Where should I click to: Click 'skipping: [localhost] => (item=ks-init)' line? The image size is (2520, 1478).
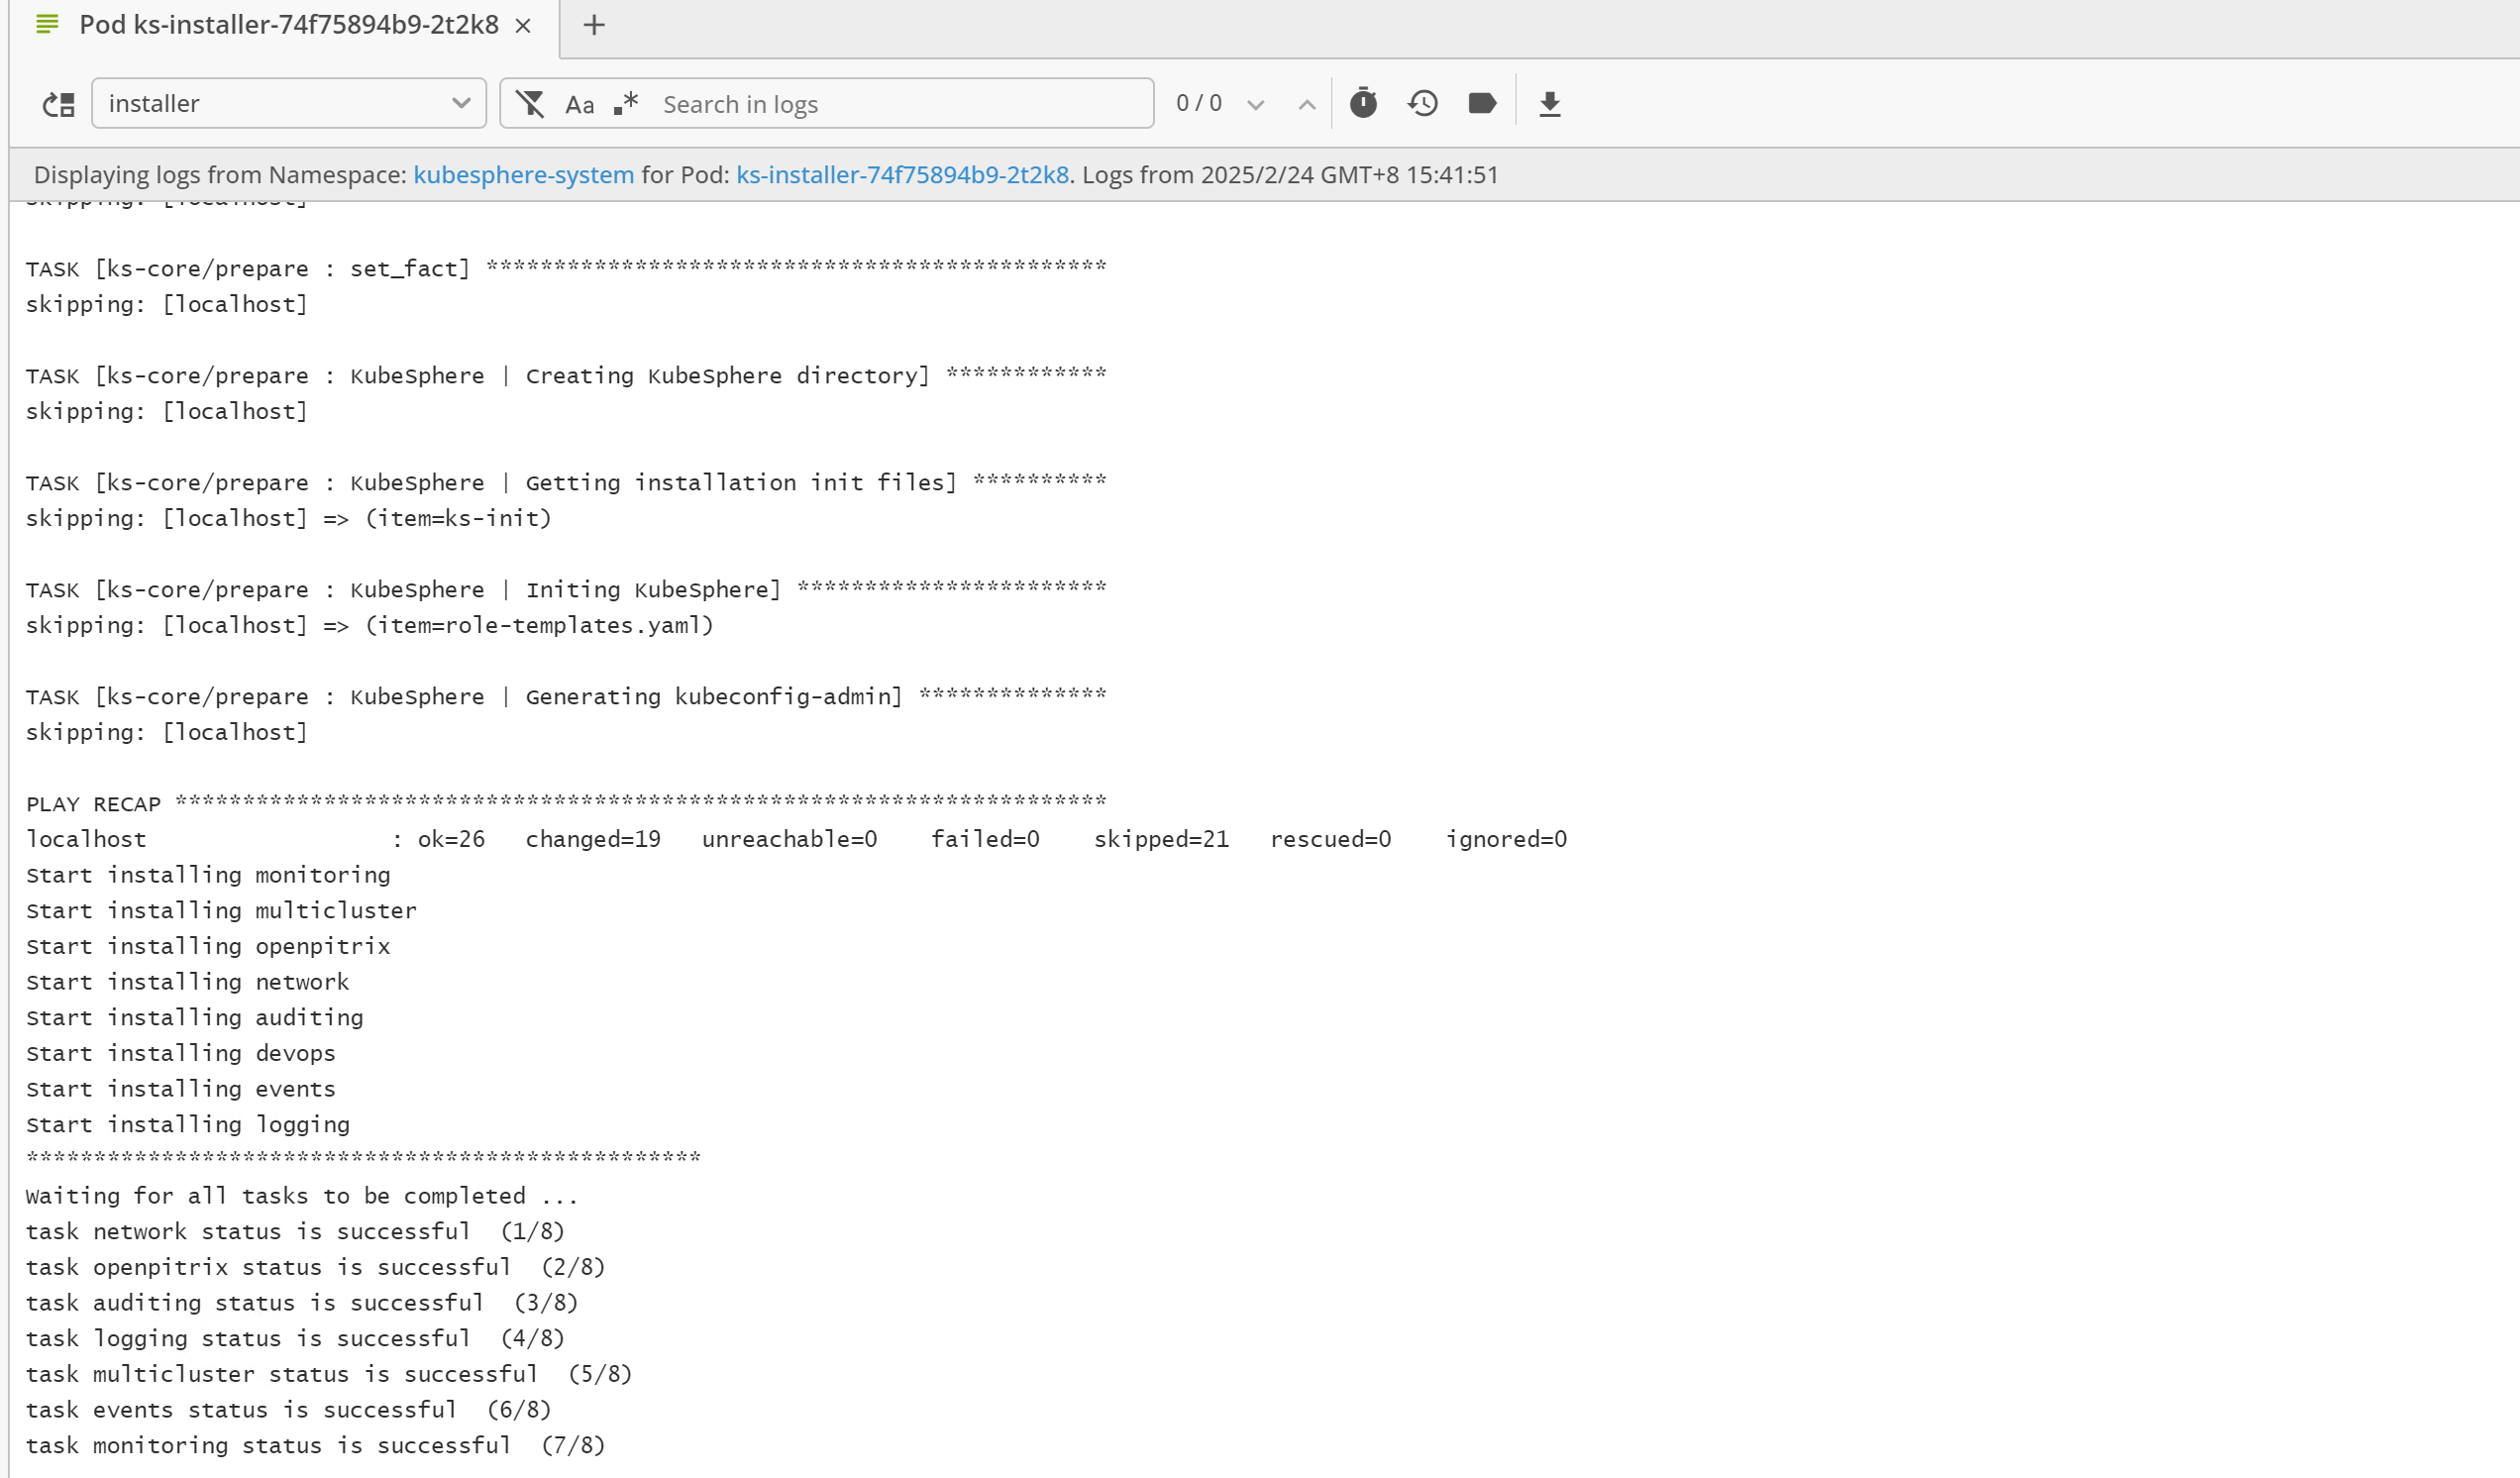(289, 518)
